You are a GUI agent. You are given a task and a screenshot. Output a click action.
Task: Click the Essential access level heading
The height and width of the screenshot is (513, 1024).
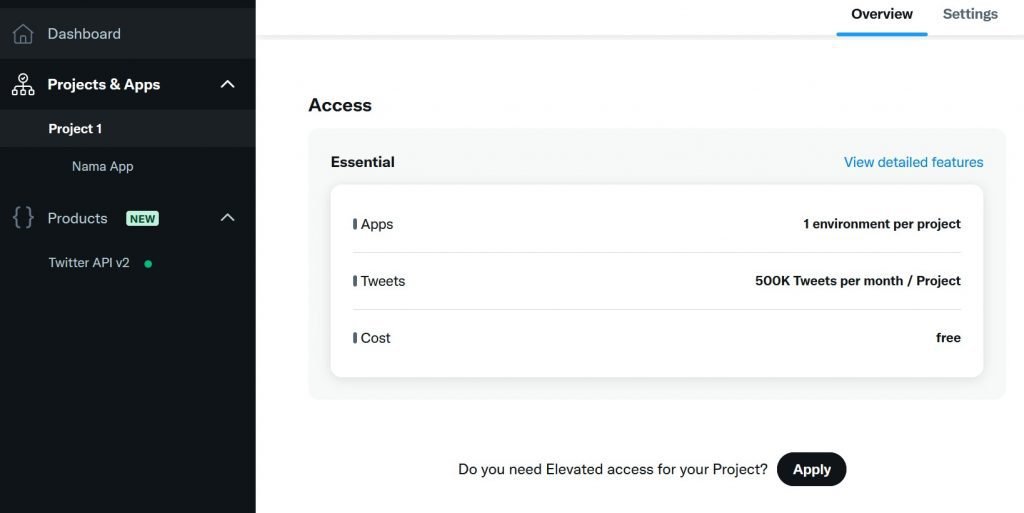point(363,162)
